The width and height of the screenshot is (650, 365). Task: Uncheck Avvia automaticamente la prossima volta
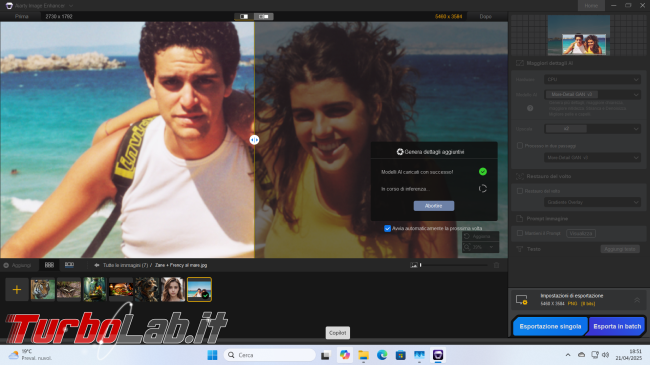coord(387,229)
